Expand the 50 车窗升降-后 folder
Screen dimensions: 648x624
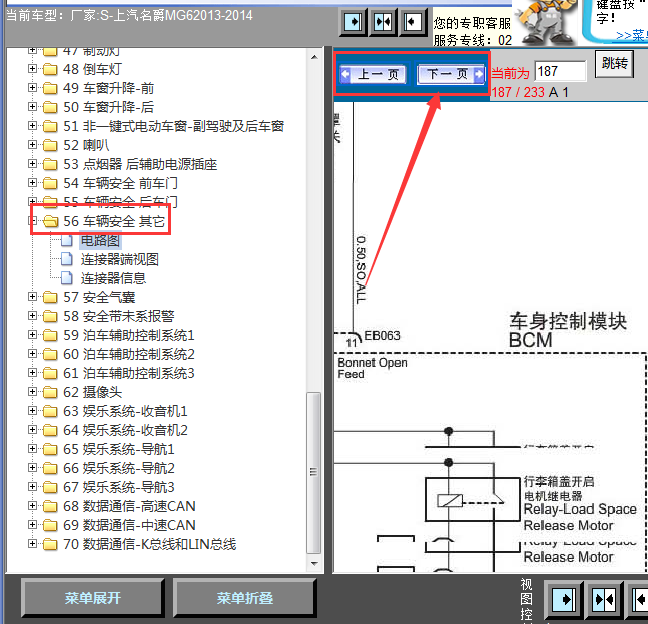point(32,107)
